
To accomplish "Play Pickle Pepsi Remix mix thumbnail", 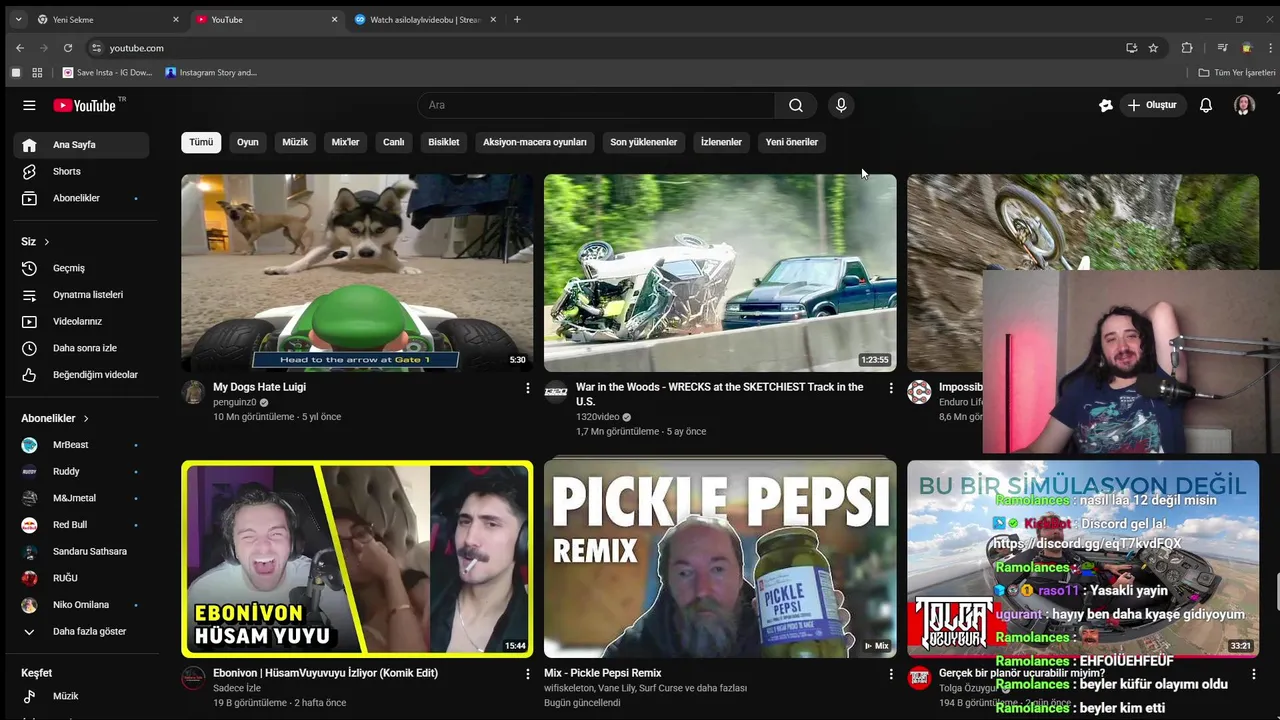I will [720, 559].
